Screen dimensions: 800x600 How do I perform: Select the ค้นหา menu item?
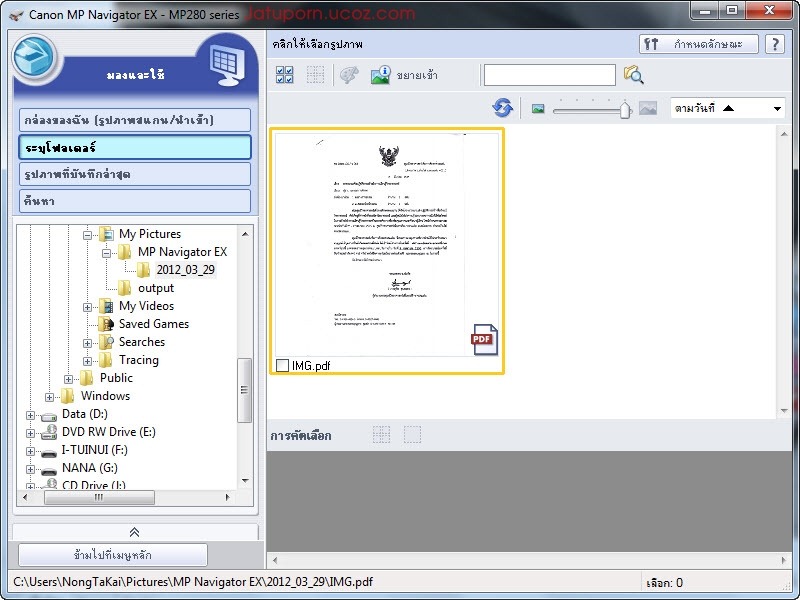(x=135, y=201)
